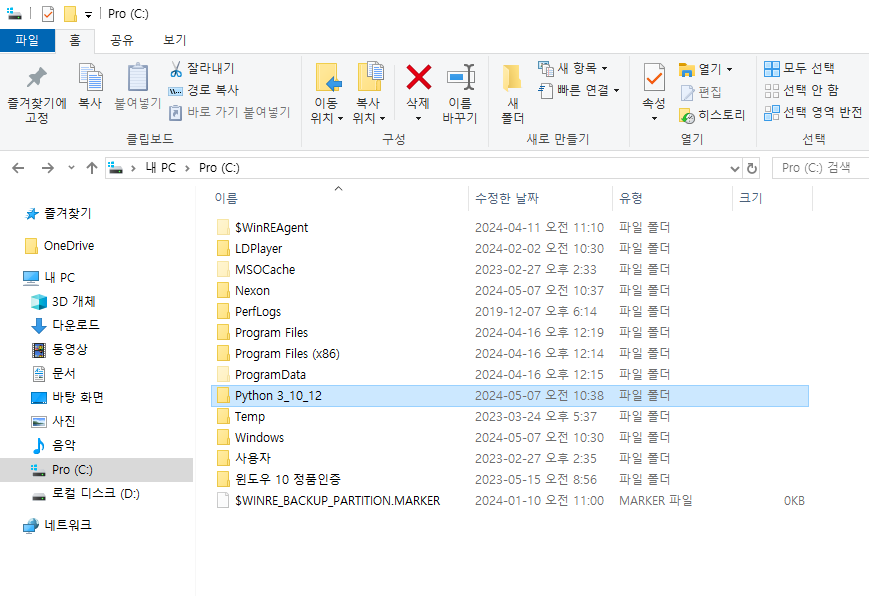Select Pro (C:) in the navigation pane
The height and width of the screenshot is (596, 869).
tap(96, 470)
